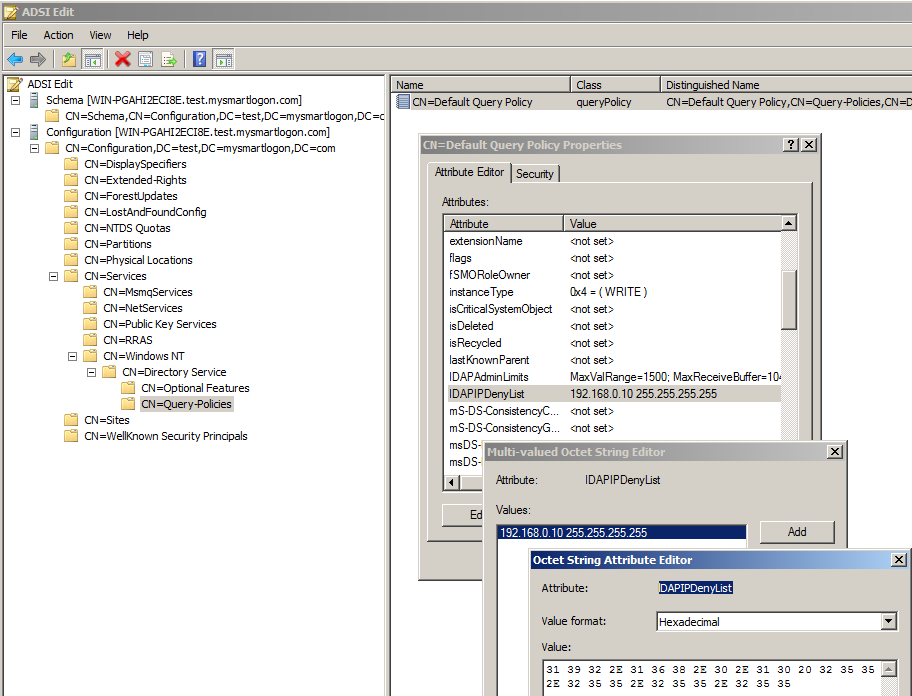This screenshot has height=696, width=912.
Task: Select CN=WellKnown Security Principals in tree
Action: [166, 436]
